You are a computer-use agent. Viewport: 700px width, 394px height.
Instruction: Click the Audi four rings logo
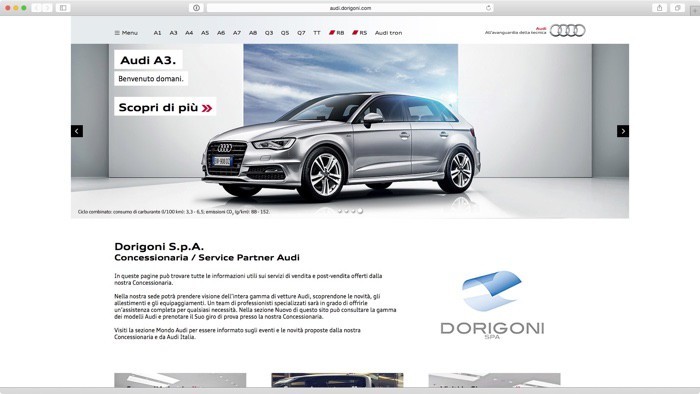coord(567,30)
